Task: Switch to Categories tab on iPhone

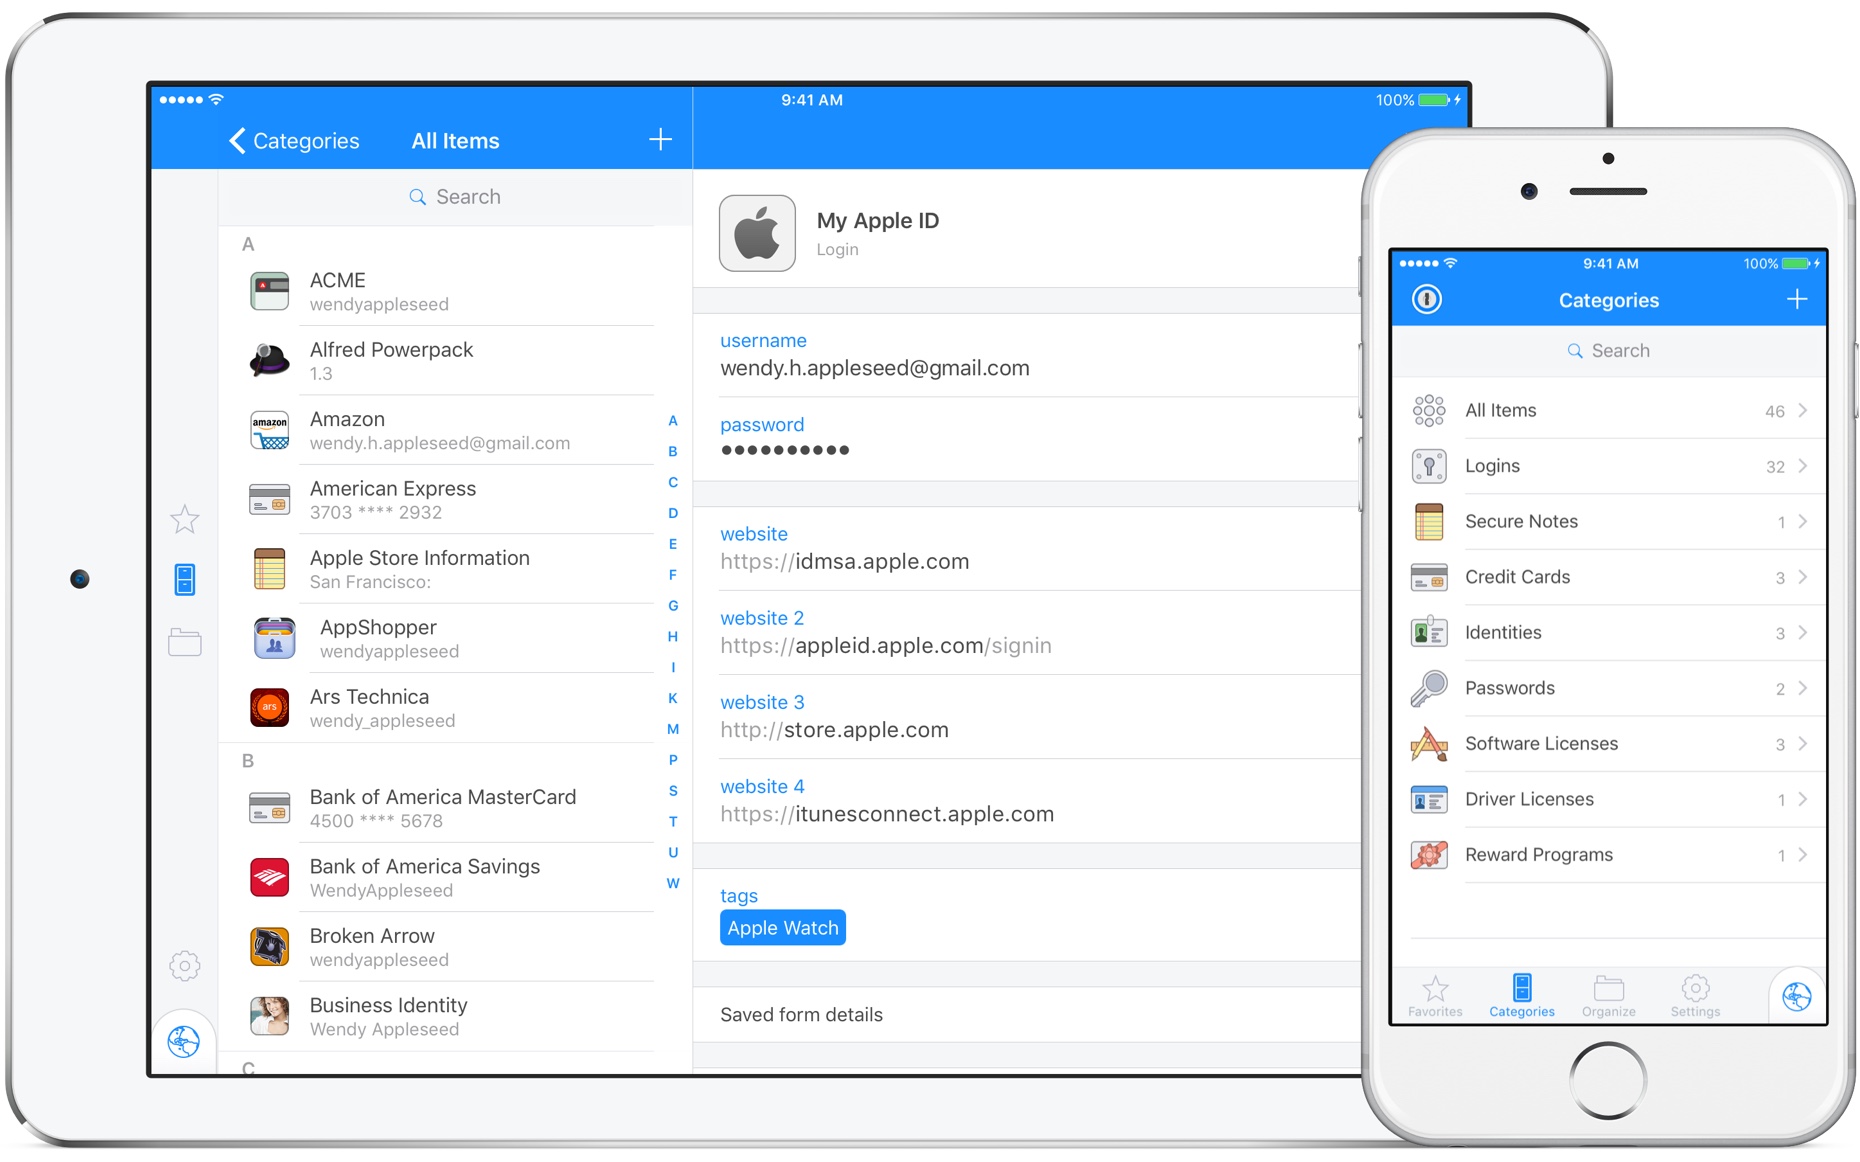Action: pos(1522,996)
